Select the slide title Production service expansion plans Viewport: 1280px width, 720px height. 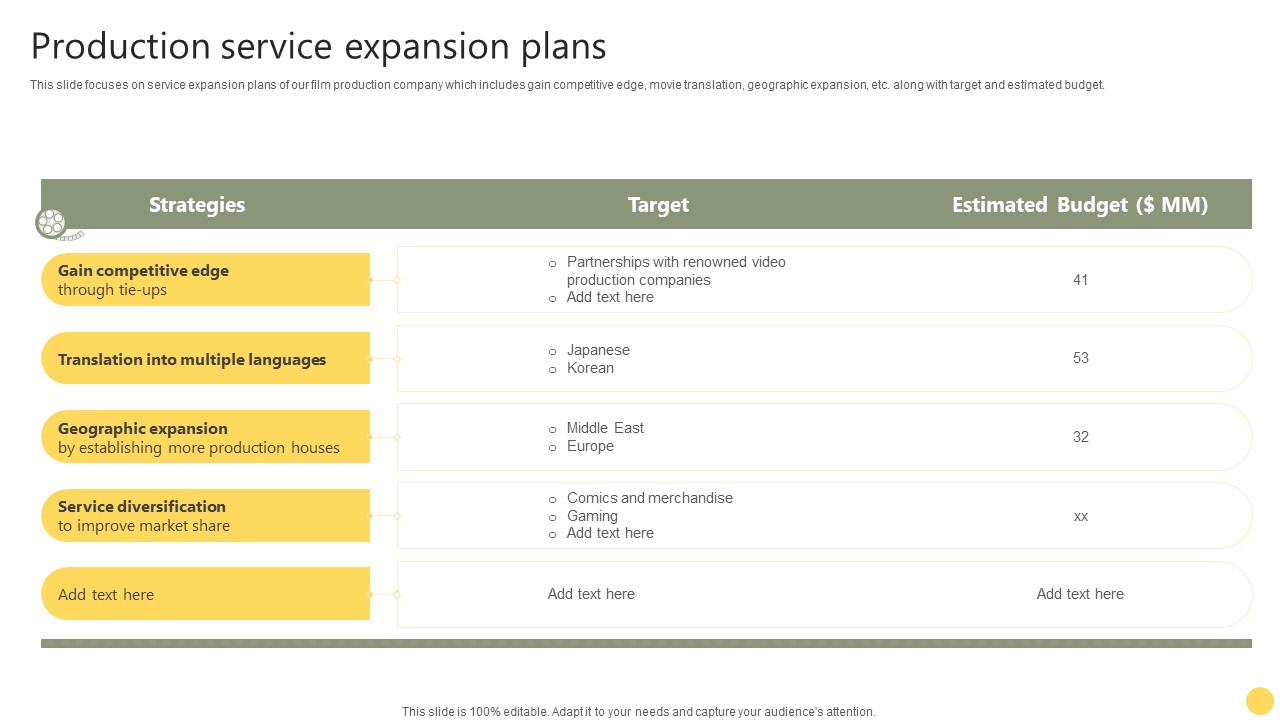pos(318,47)
